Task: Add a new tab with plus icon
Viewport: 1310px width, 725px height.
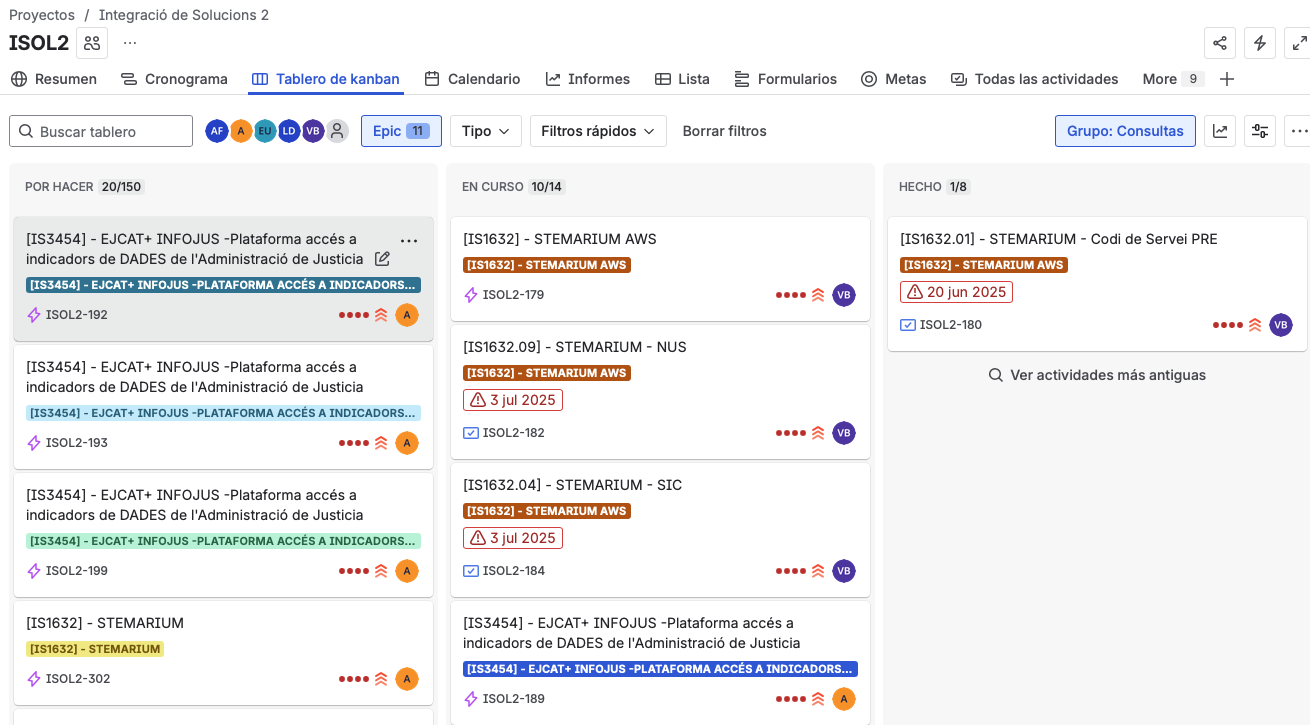Action: point(1227,79)
